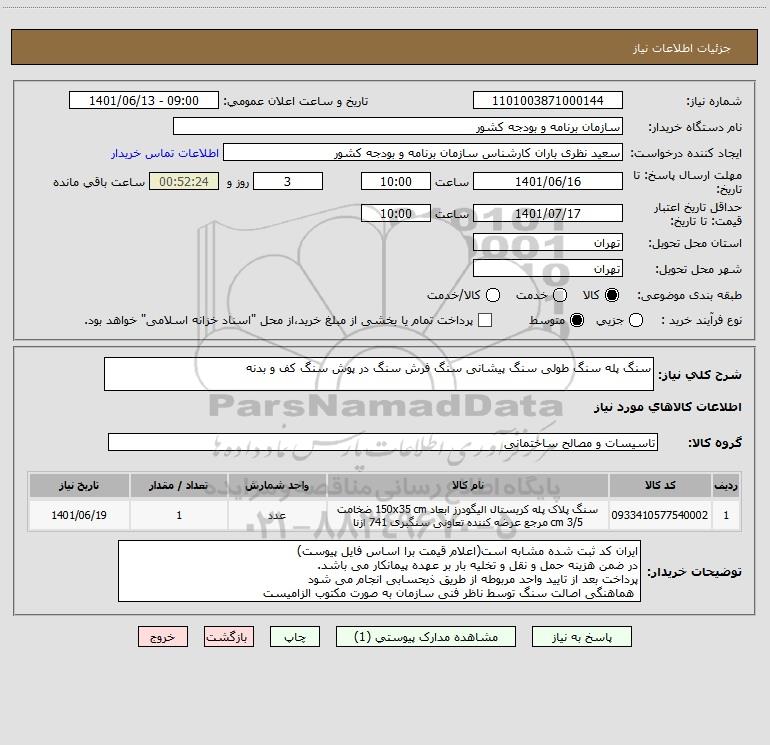Click the price validity date 1401/07/17

(x=548, y=213)
